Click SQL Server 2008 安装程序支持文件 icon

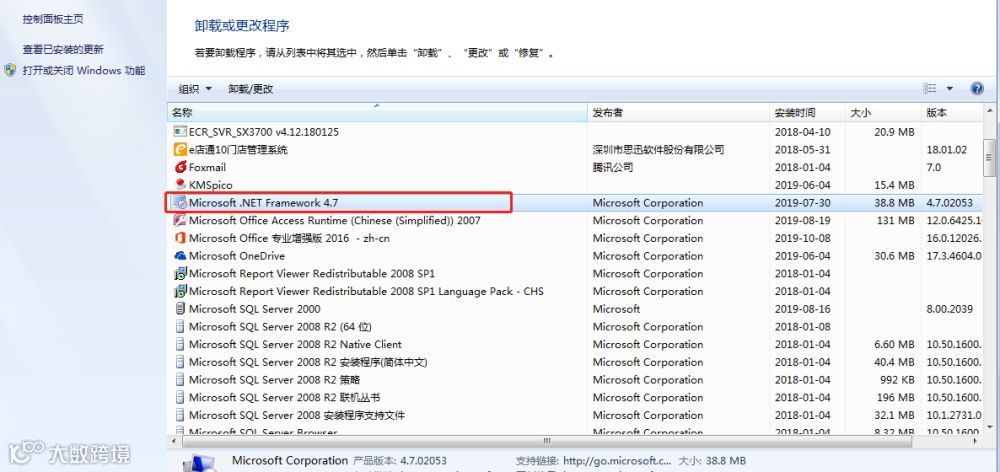coord(180,415)
